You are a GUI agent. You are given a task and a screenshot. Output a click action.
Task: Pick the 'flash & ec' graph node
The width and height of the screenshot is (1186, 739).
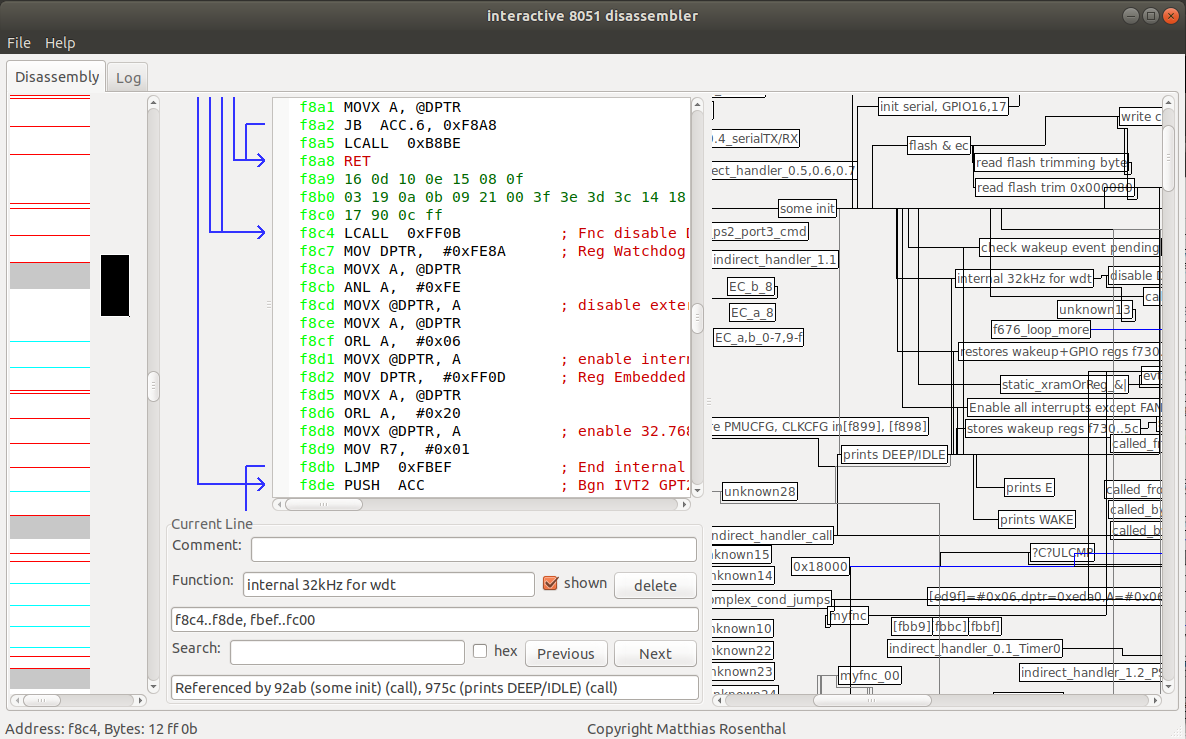coord(938,145)
